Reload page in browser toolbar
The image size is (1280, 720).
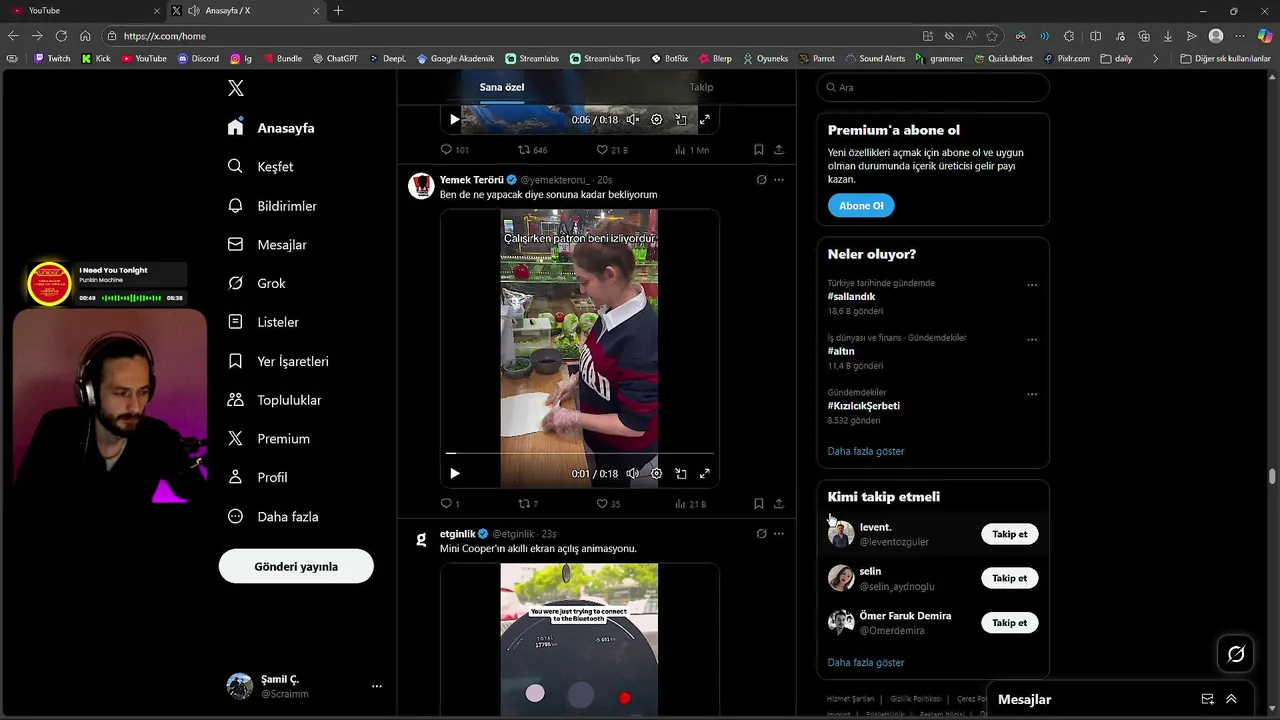[x=61, y=36]
